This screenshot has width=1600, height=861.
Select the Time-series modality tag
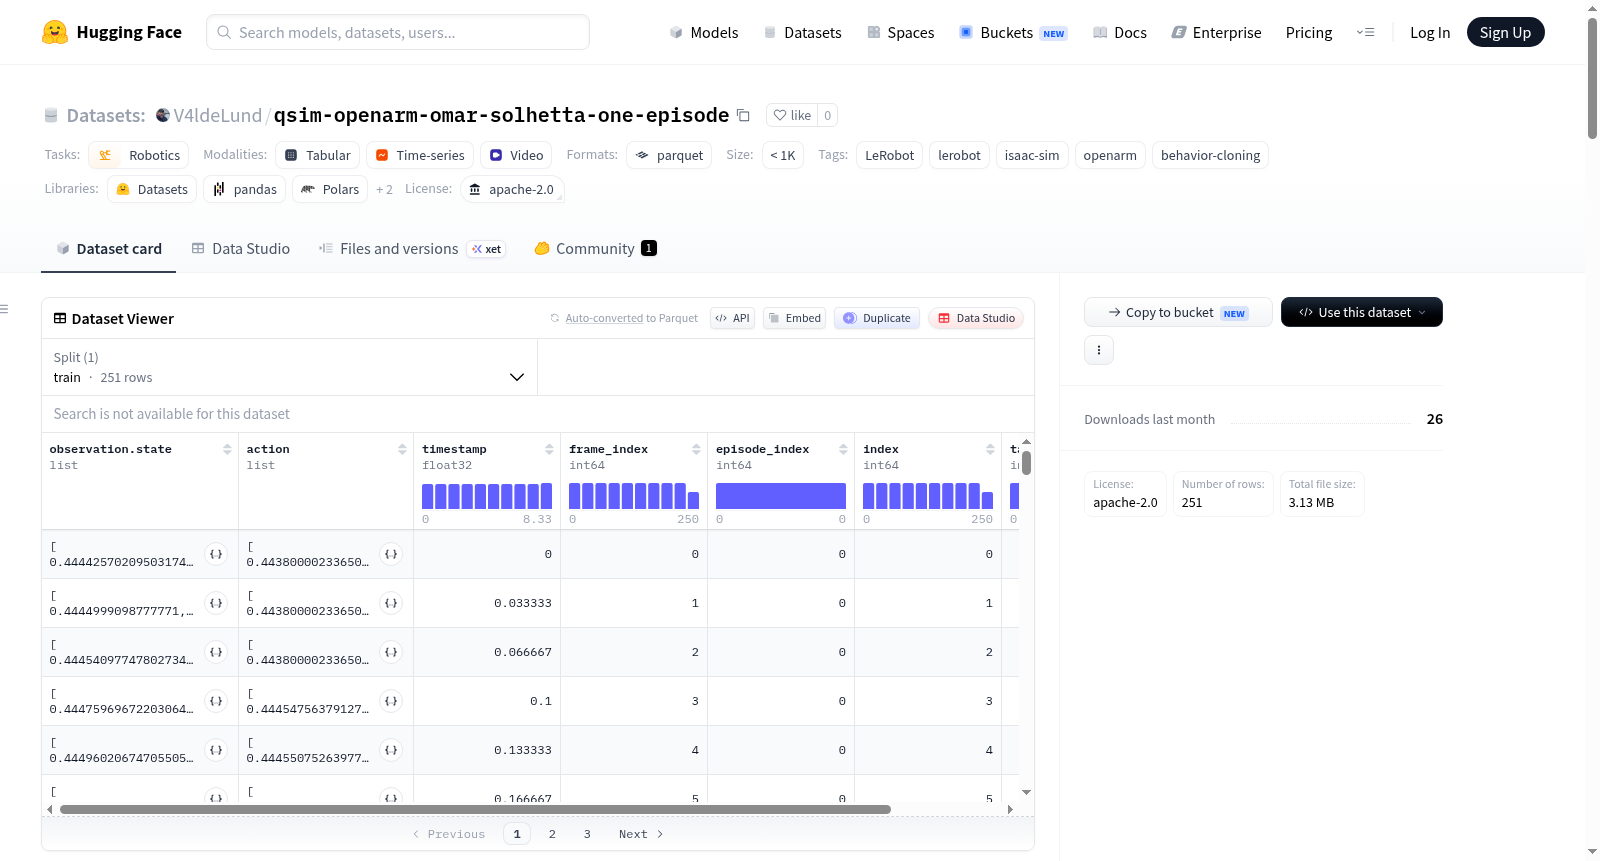point(420,155)
